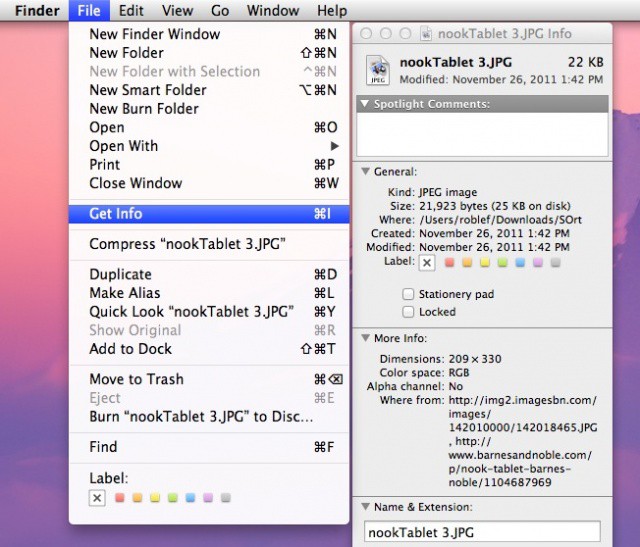The image size is (640, 547).
Task: Toggle the Locked checkbox
Action: [408, 312]
